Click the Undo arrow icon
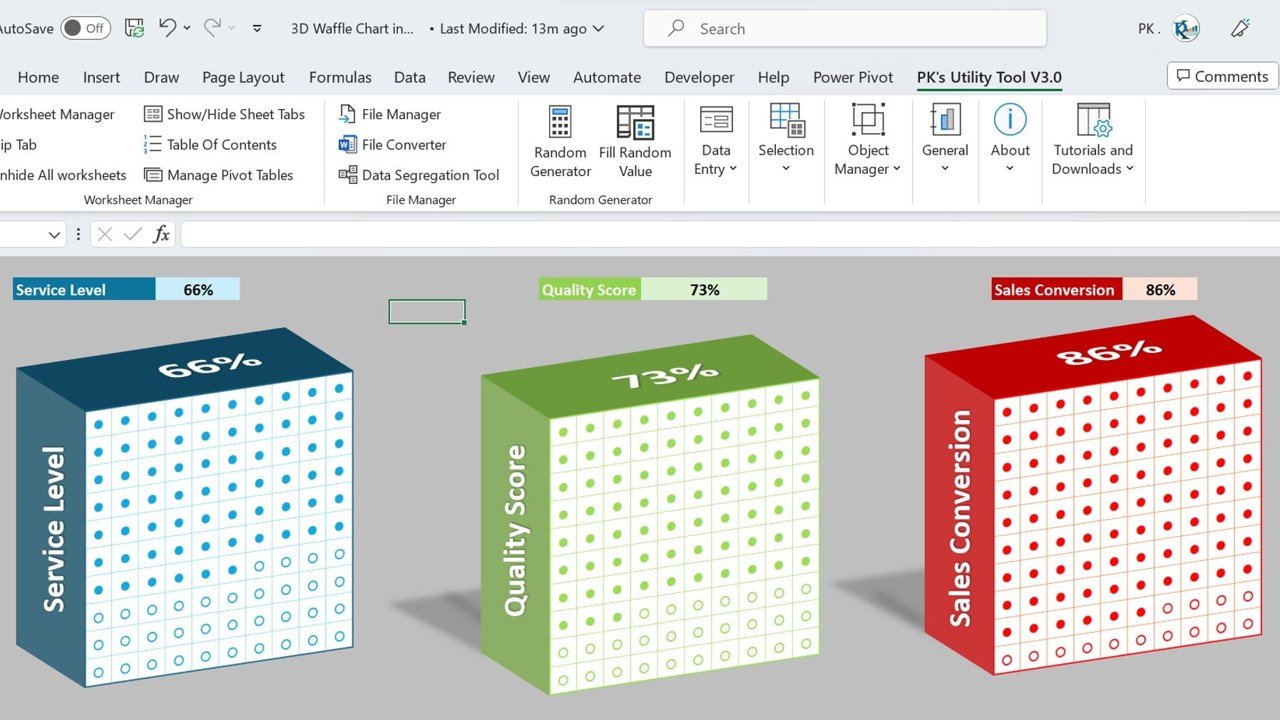Image resolution: width=1280 pixels, height=720 pixels. [x=167, y=28]
